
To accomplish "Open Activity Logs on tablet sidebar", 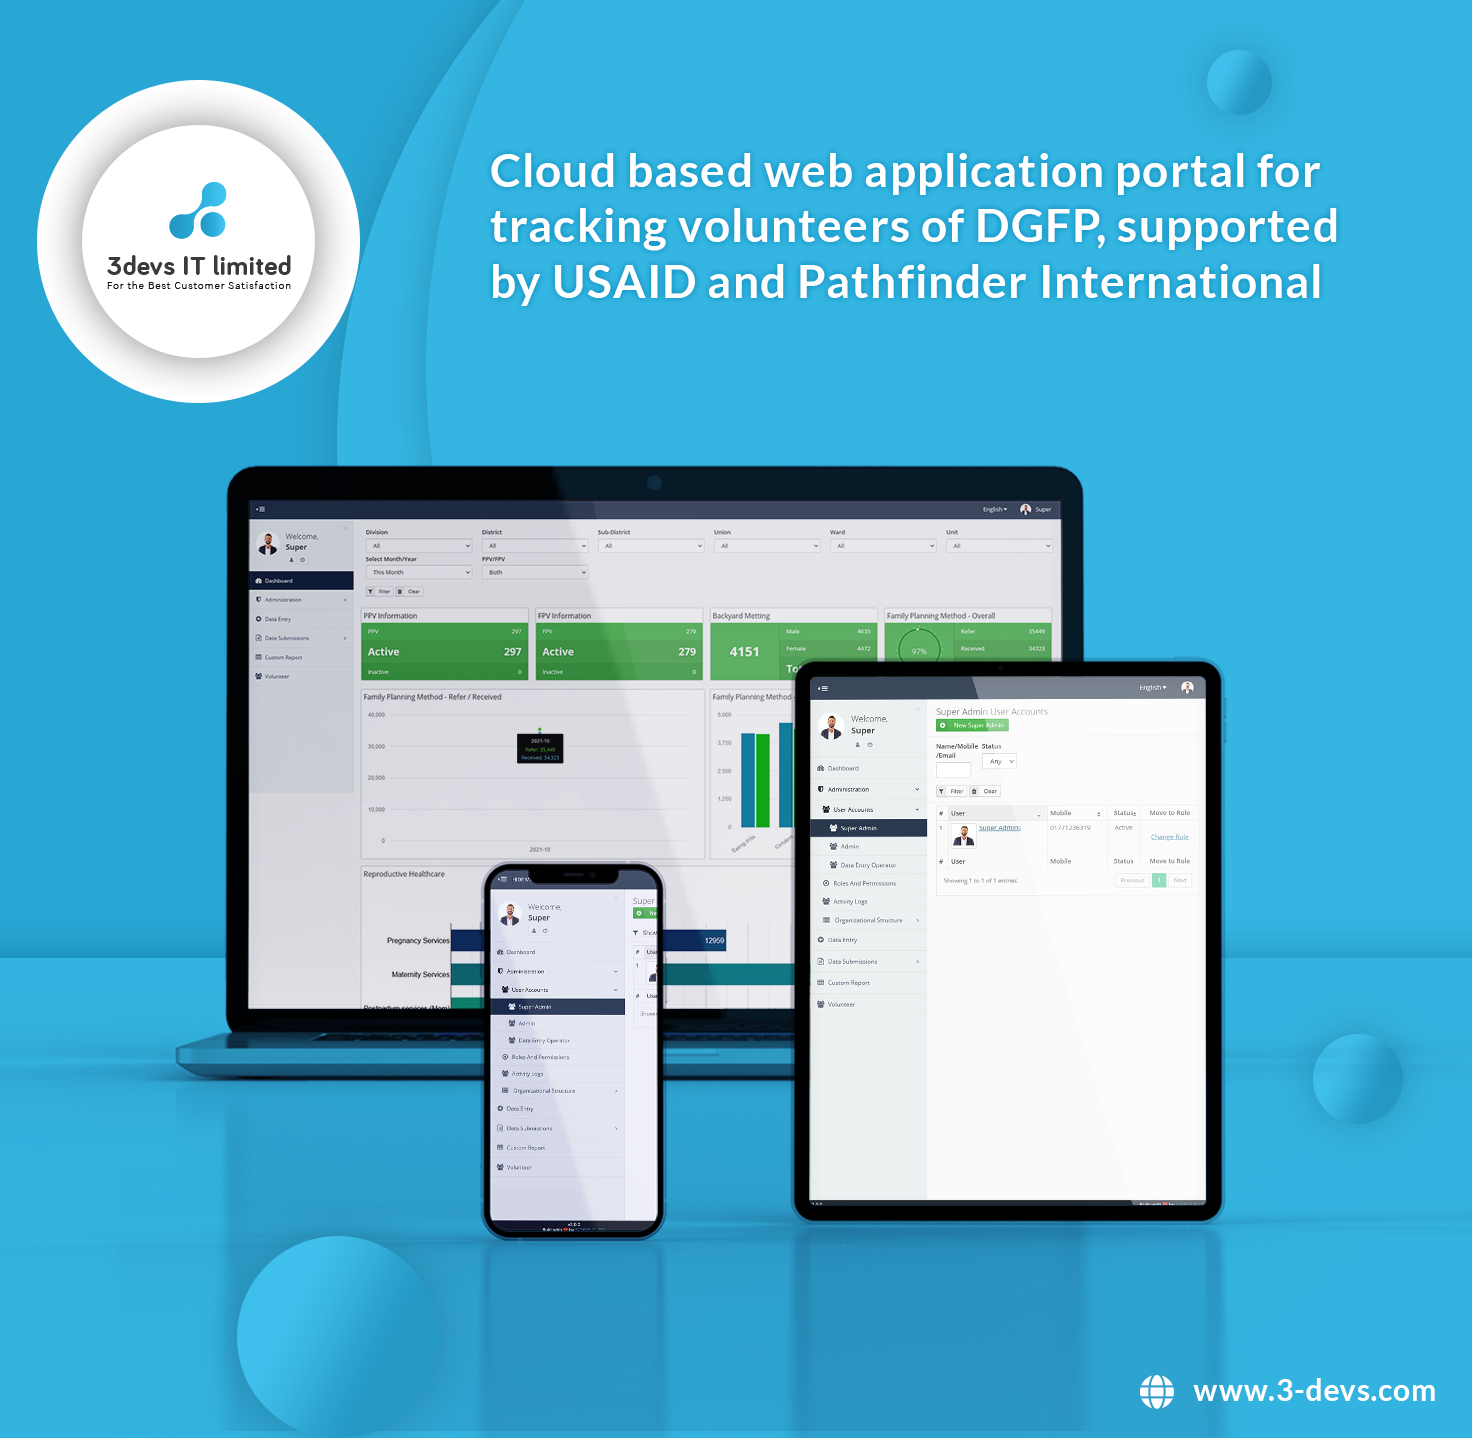I will pyautogui.click(x=868, y=901).
